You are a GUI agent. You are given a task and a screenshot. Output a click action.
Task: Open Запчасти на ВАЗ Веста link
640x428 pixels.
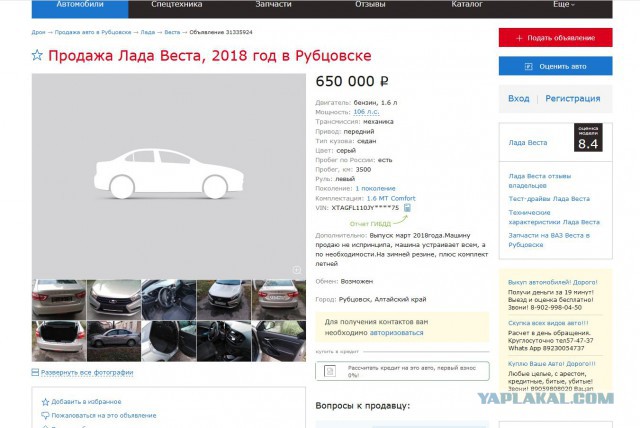coord(549,240)
